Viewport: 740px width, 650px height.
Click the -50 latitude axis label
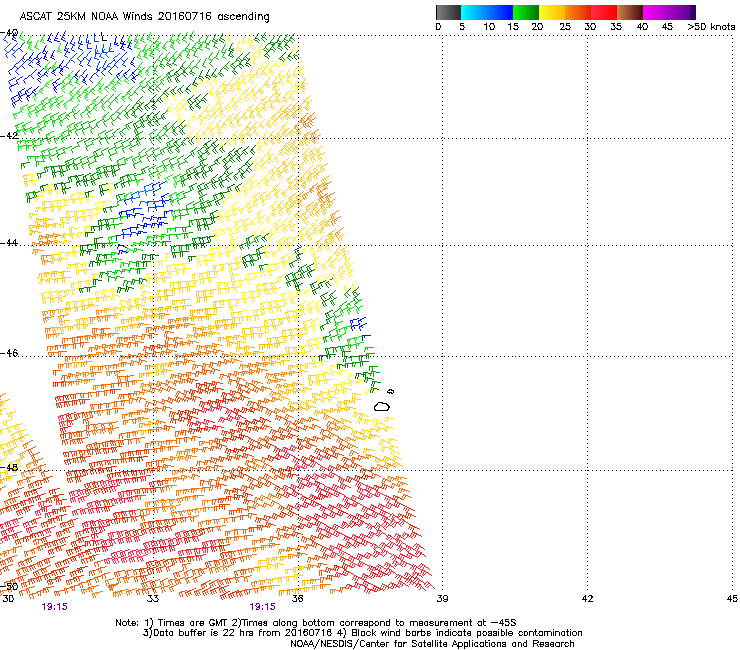point(9,586)
